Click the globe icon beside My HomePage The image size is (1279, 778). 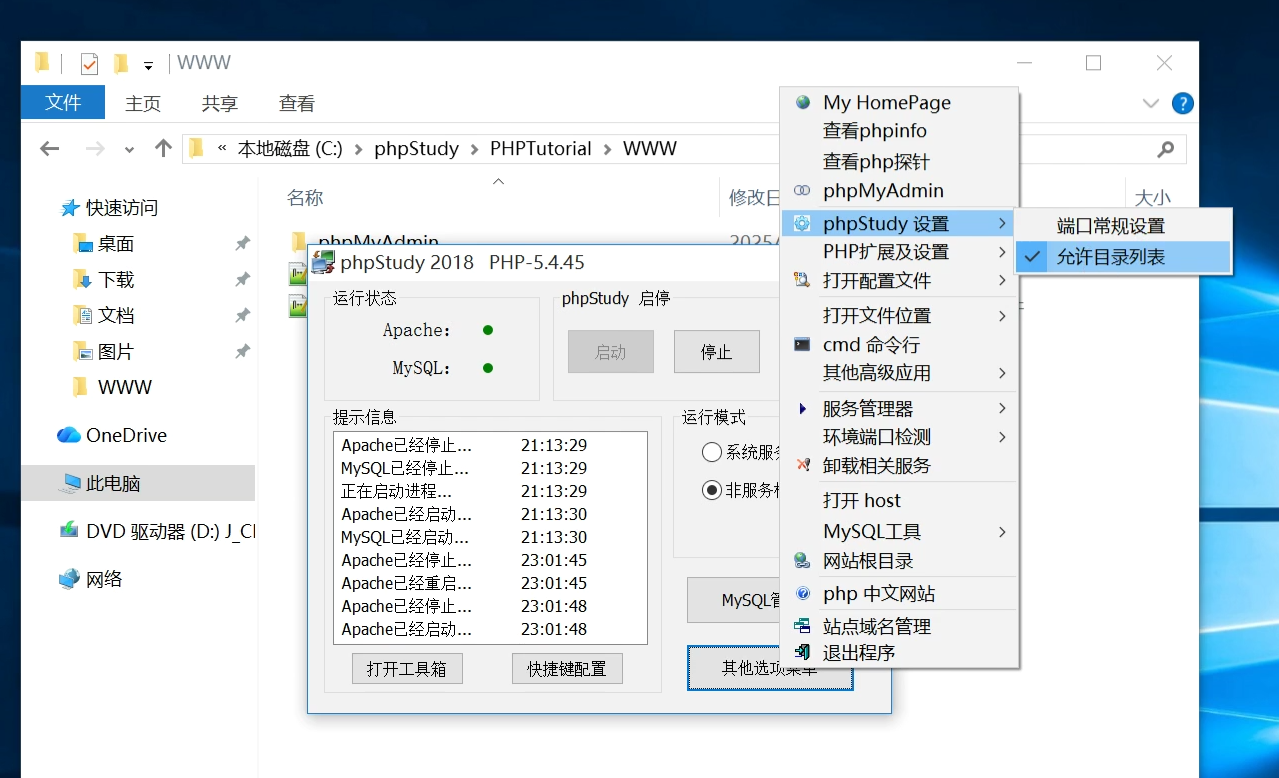(802, 102)
